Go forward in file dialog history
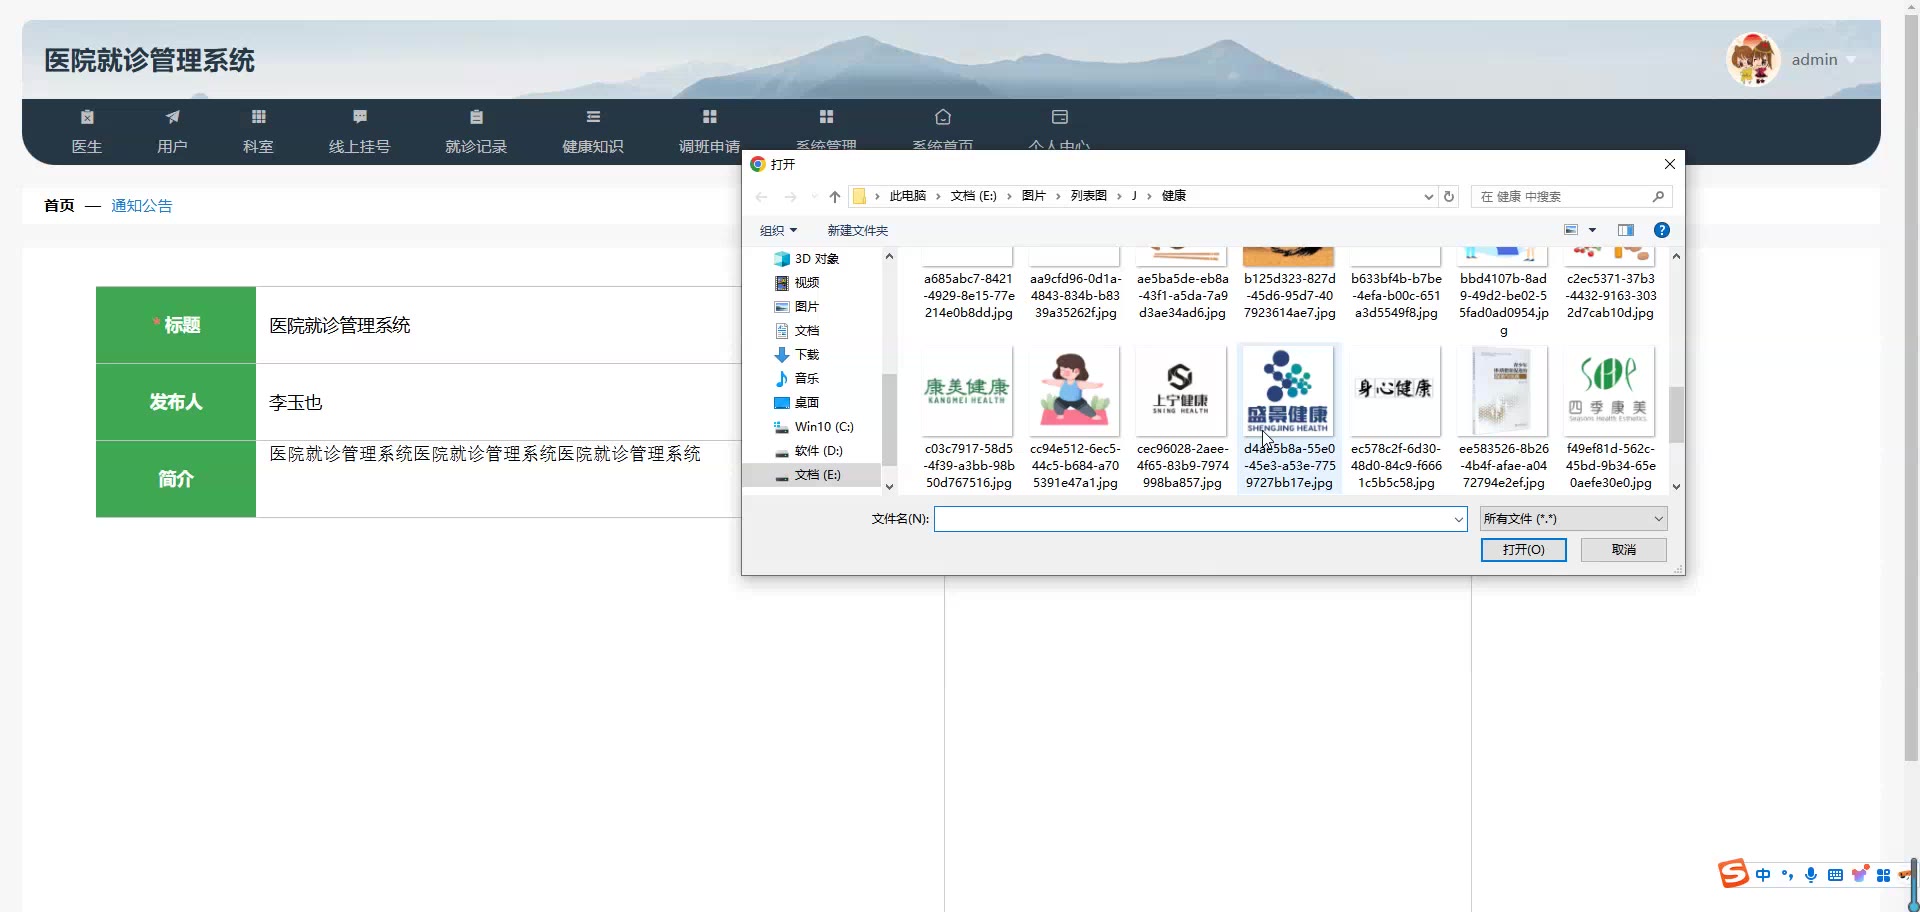The image size is (1920, 912). pyautogui.click(x=791, y=197)
